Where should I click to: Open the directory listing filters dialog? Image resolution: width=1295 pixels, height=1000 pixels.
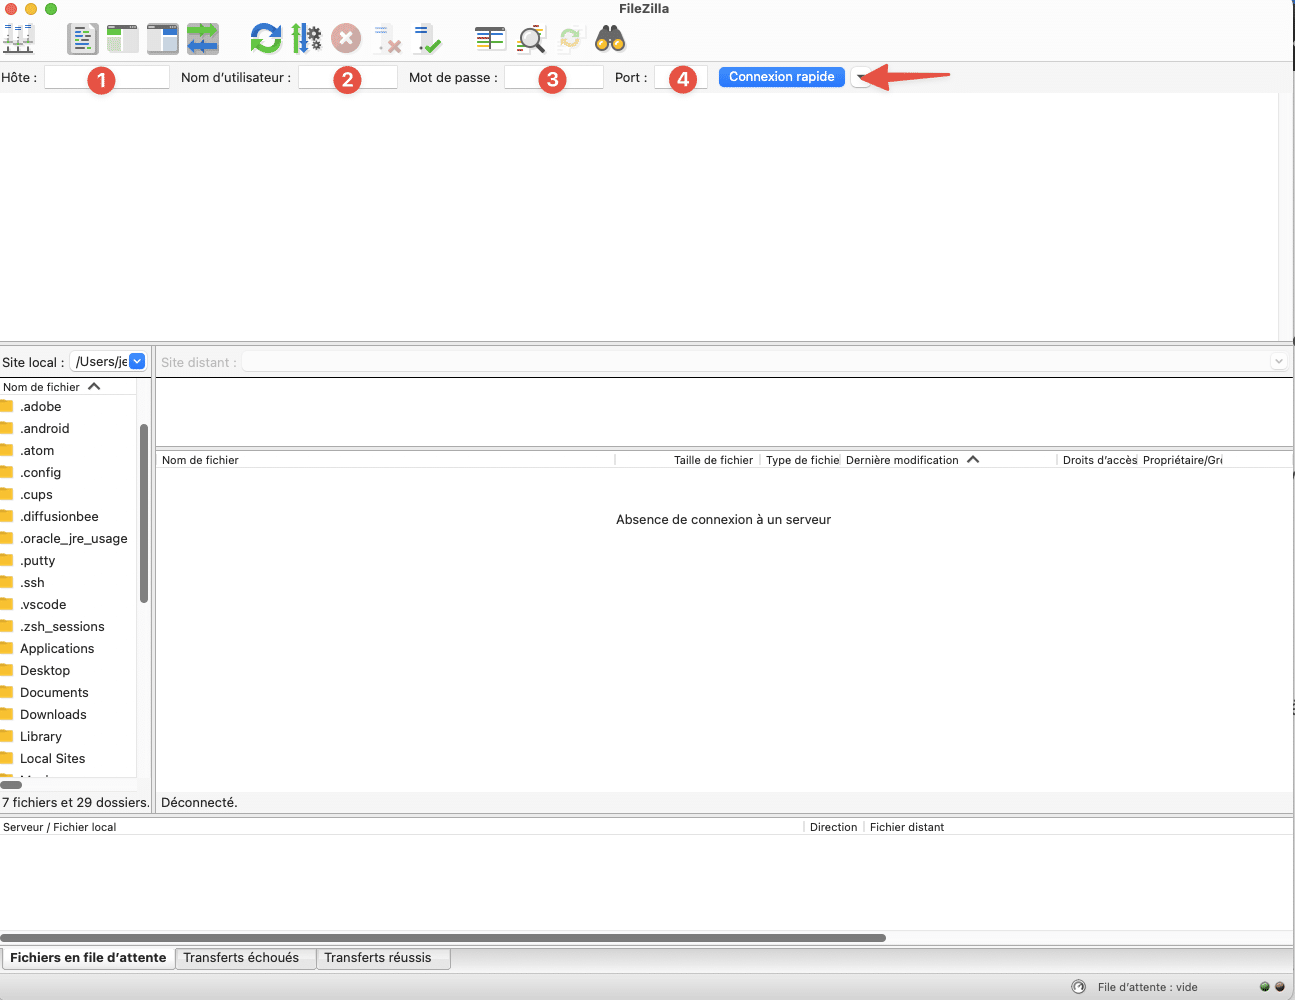coord(490,39)
